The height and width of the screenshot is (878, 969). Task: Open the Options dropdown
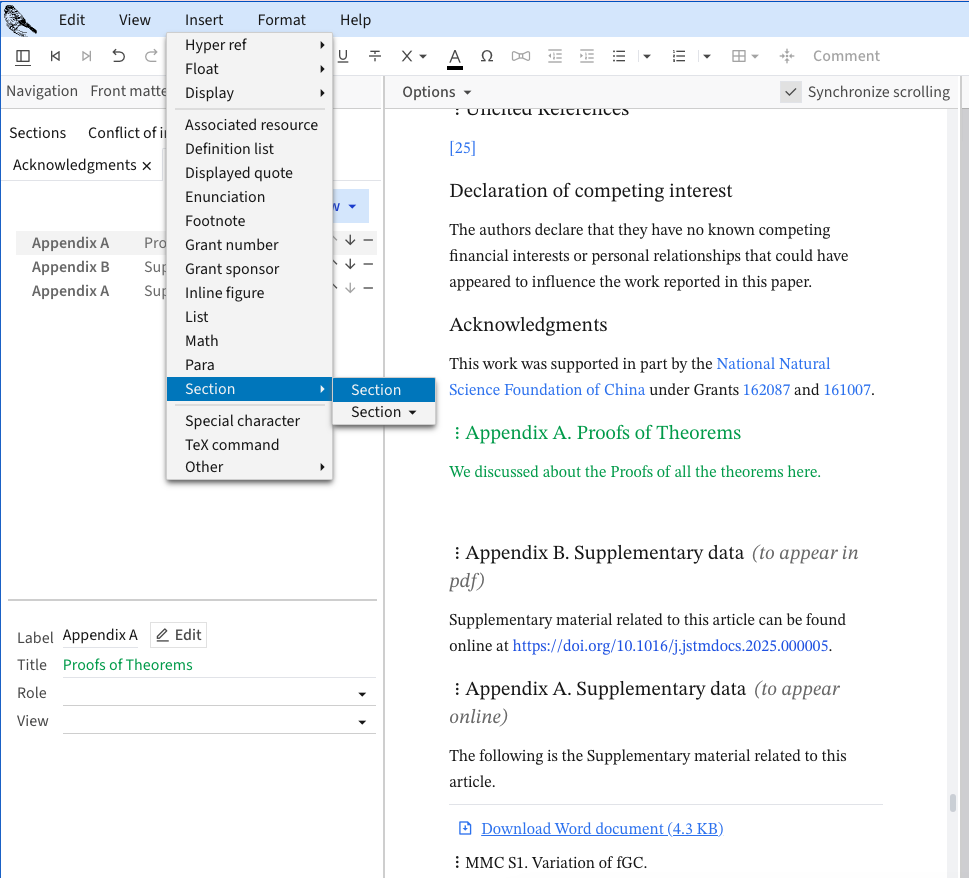point(436,92)
